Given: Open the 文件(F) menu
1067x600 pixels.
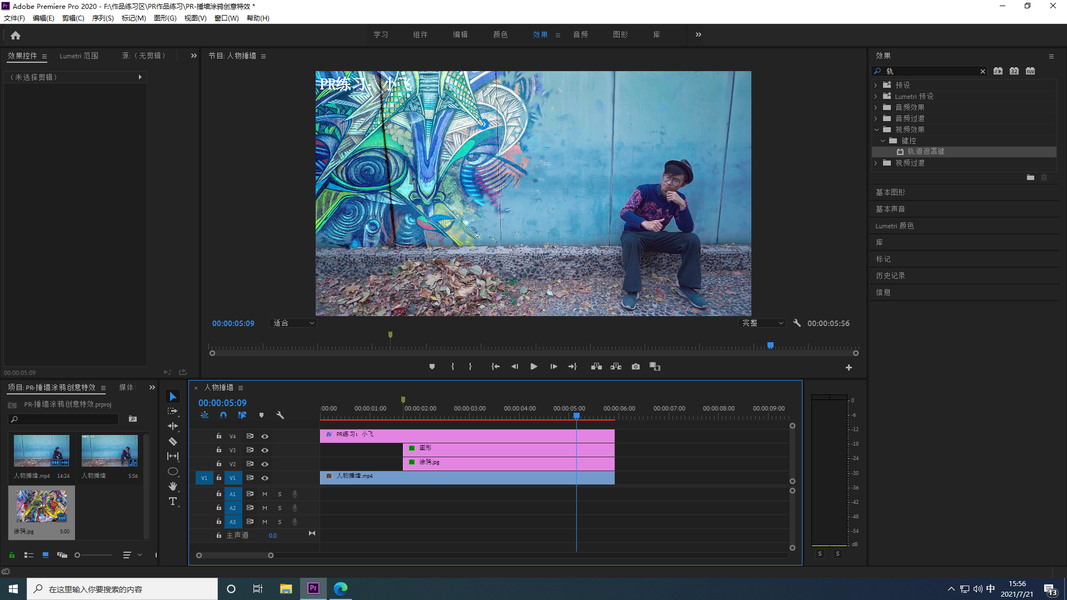Looking at the screenshot, I should point(14,18).
